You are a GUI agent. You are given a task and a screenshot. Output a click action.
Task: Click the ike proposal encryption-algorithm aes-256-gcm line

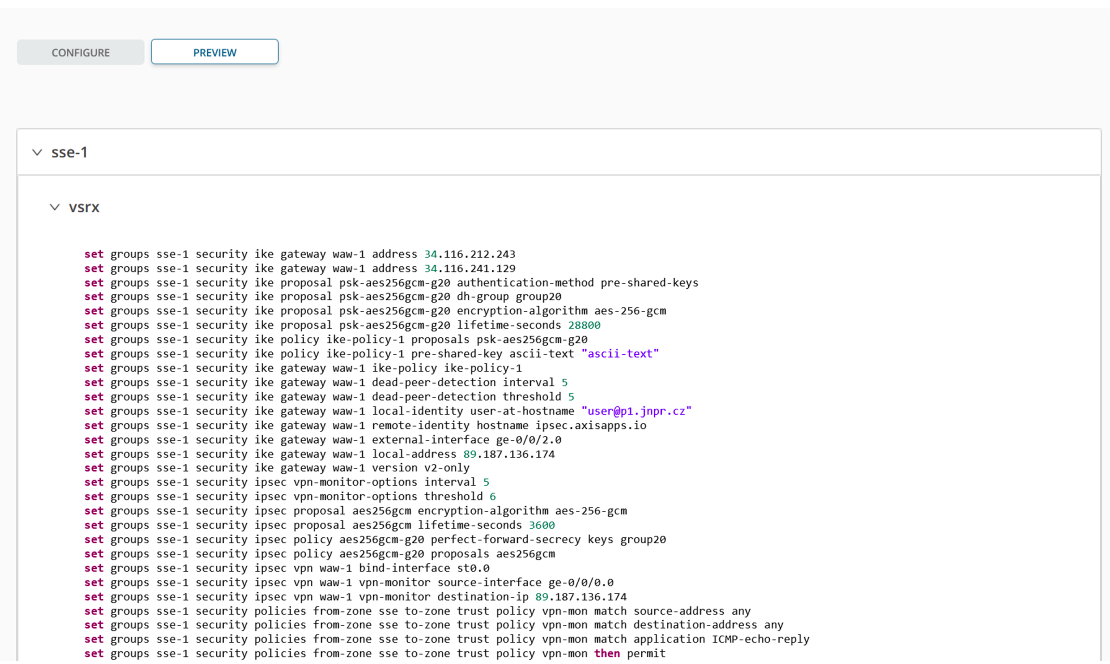375,311
